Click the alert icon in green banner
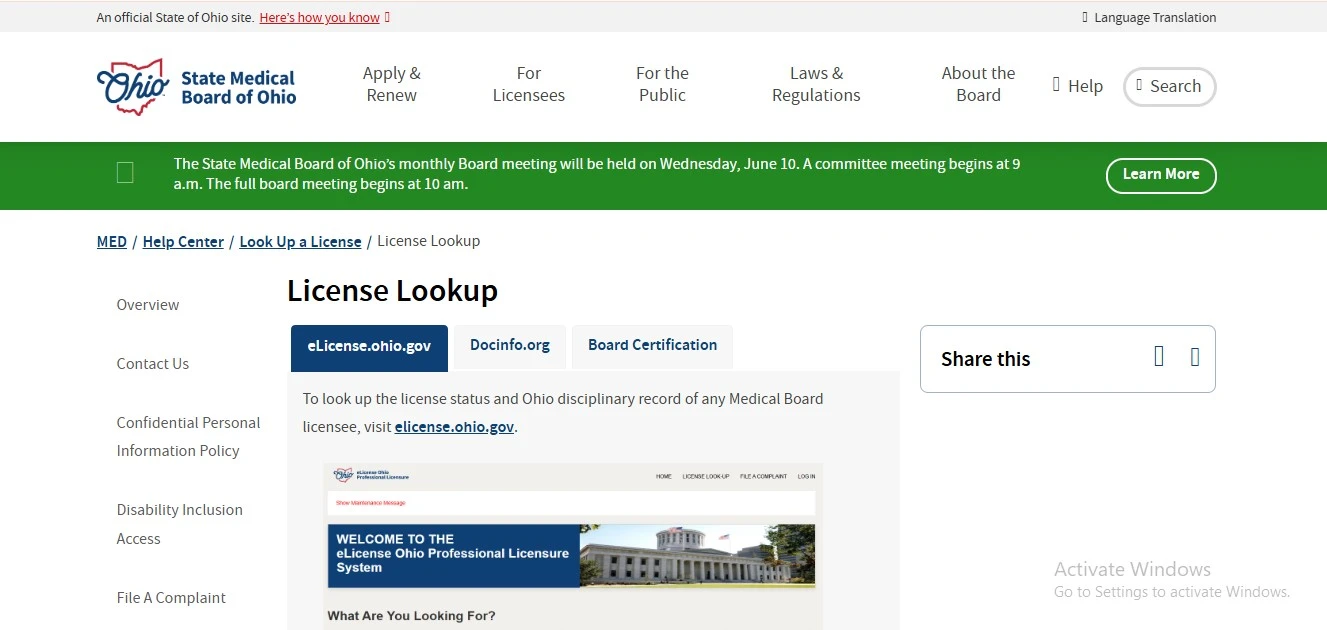Image resolution: width=1327 pixels, height=630 pixels. [x=125, y=173]
